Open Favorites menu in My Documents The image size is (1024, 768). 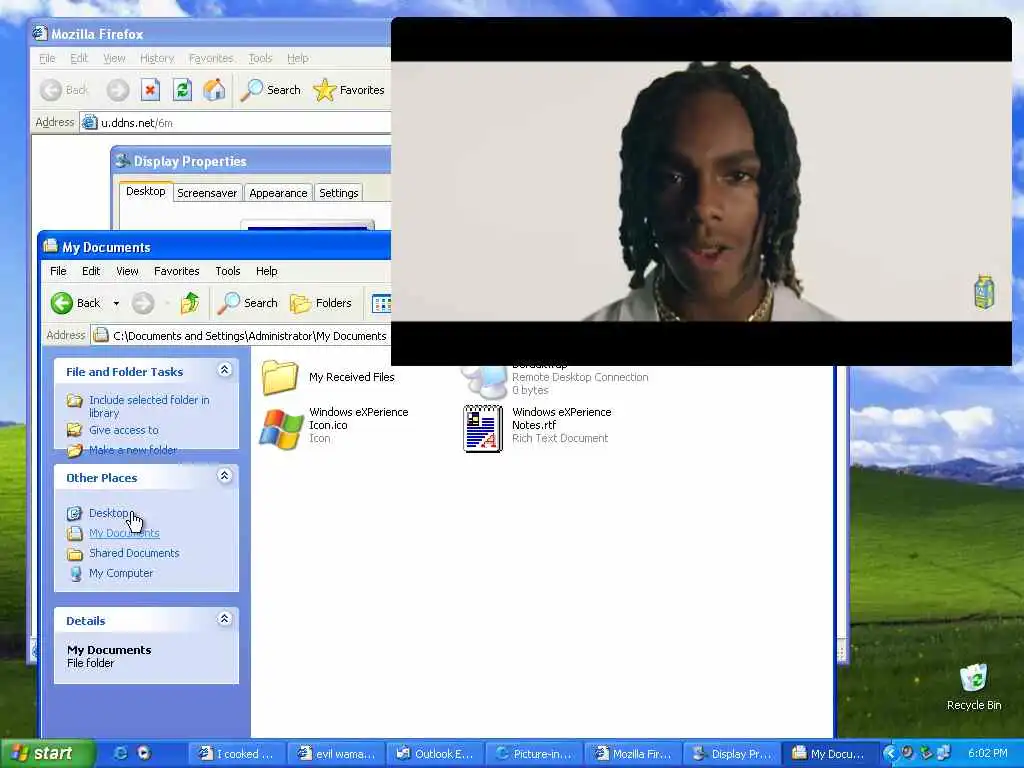(x=176, y=271)
